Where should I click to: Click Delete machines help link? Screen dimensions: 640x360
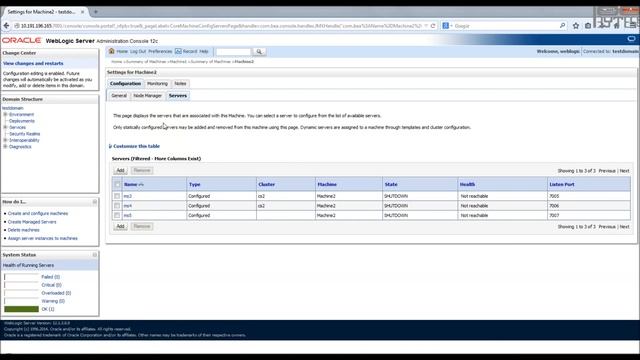click(x=24, y=230)
